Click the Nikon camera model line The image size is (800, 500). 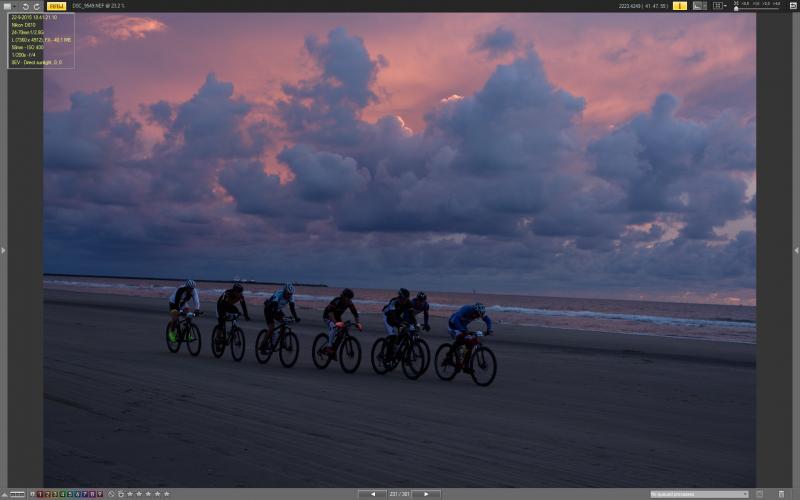click(23, 25)
